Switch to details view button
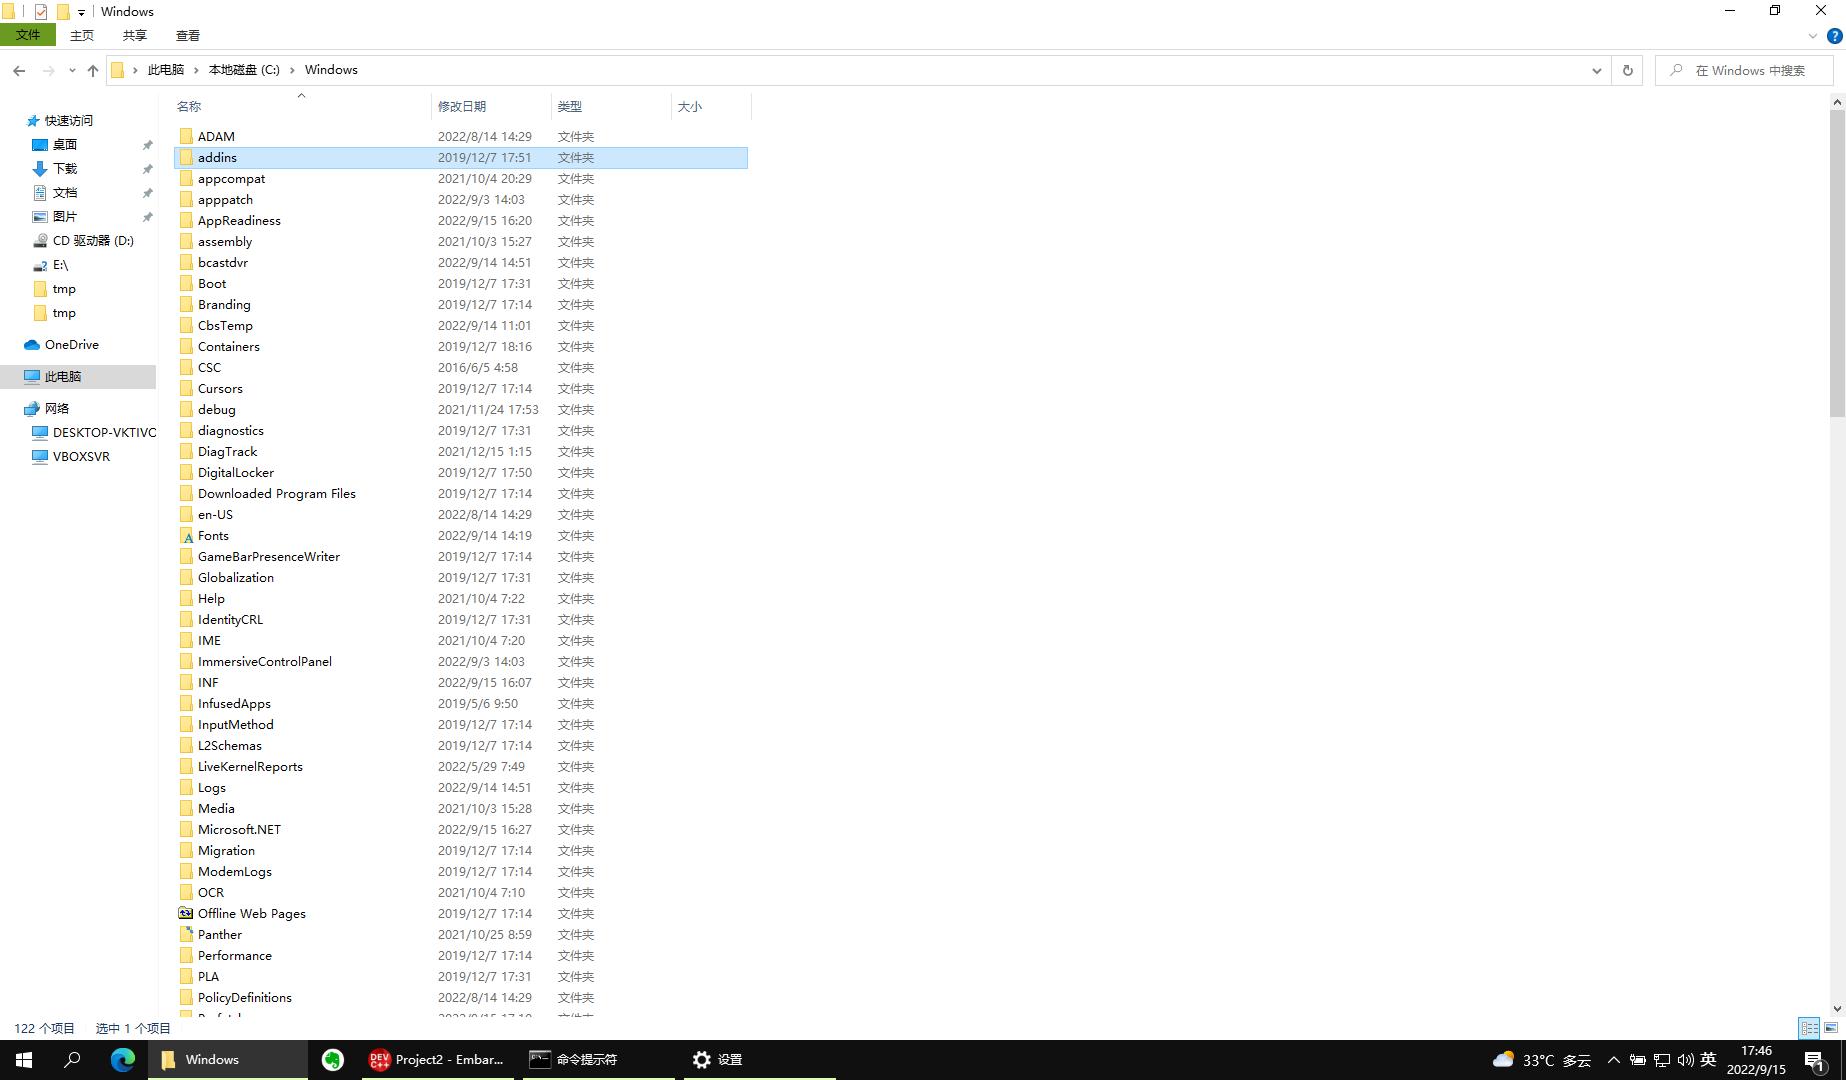 1809,1028
